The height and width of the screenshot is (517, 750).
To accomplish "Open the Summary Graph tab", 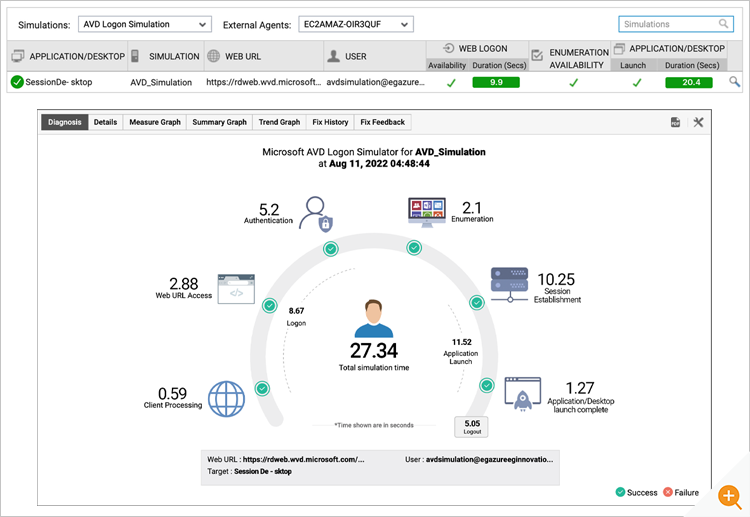I will [x=220, y=122].
